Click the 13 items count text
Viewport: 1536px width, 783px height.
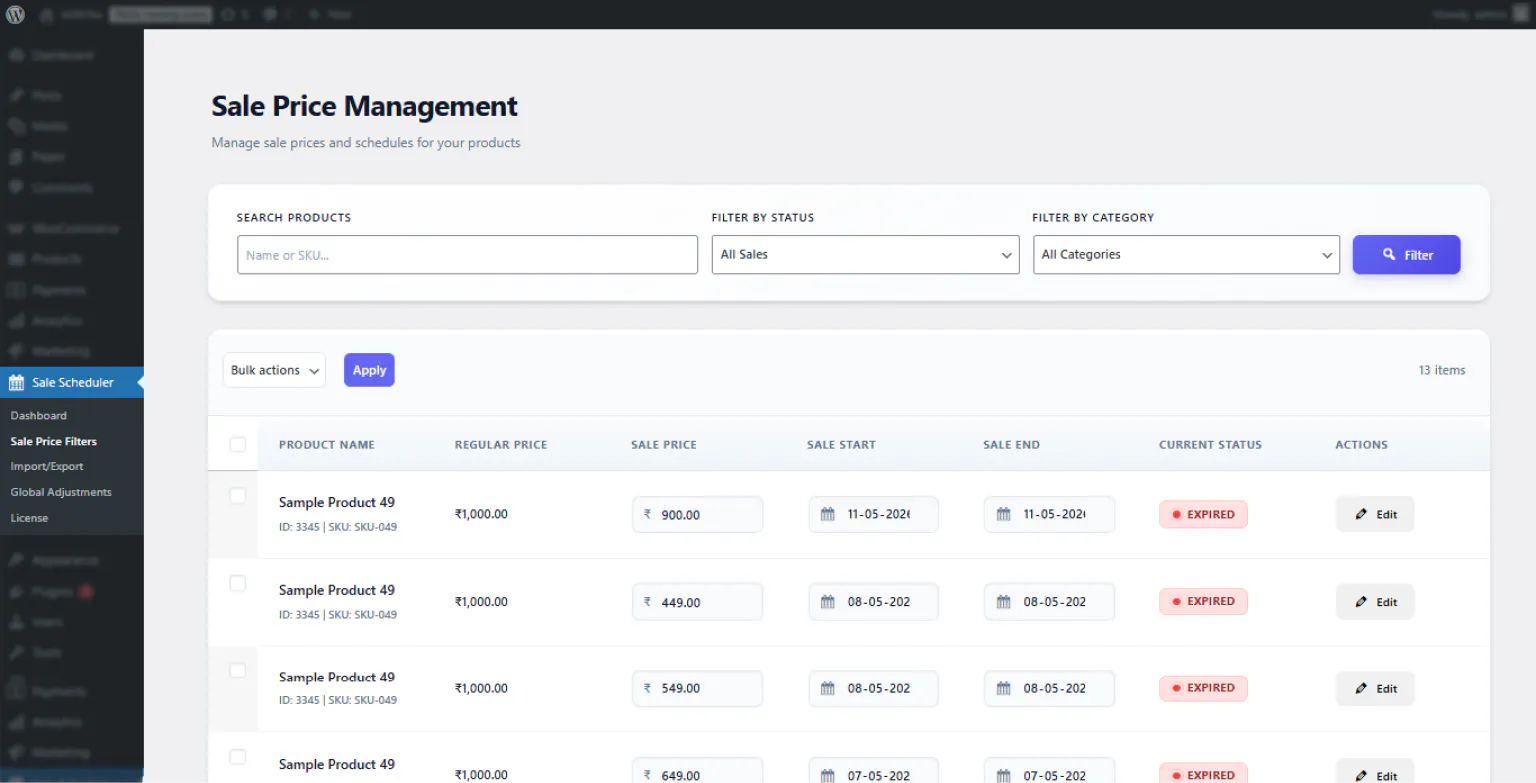(1442, 370)
